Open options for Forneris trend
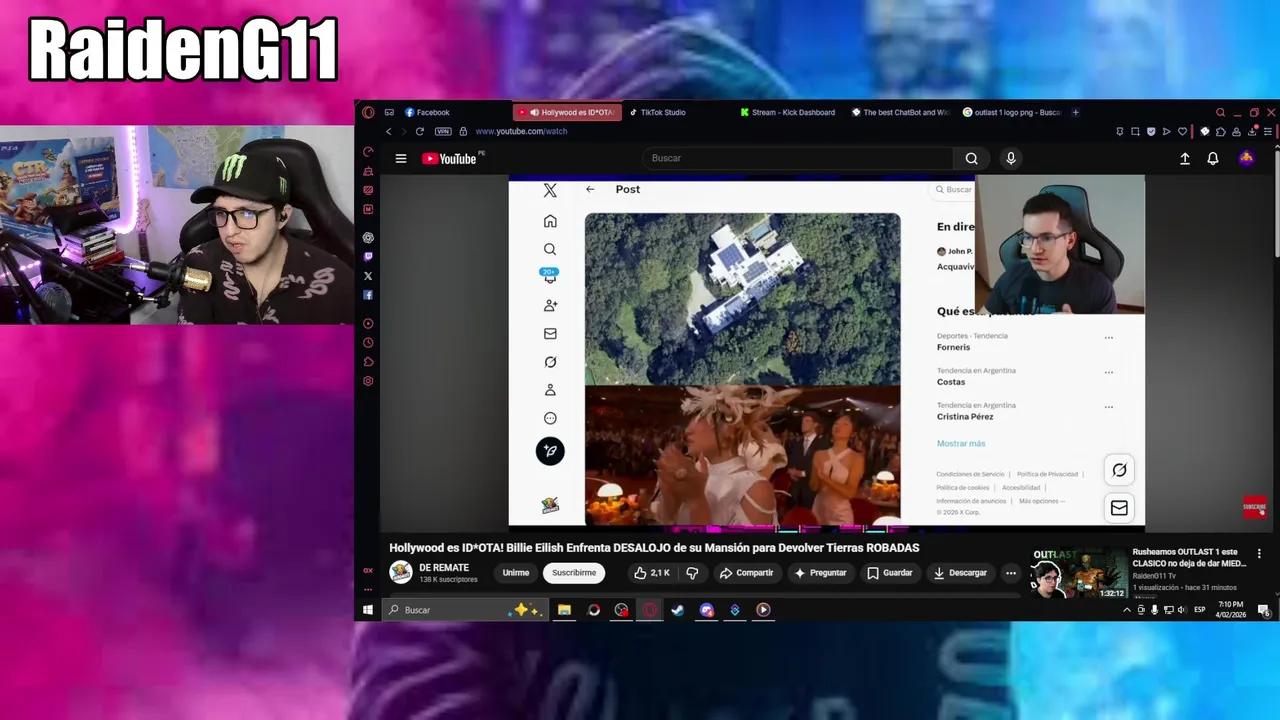Viewport: 1280px width, 720px height. tap(1108, 338)
